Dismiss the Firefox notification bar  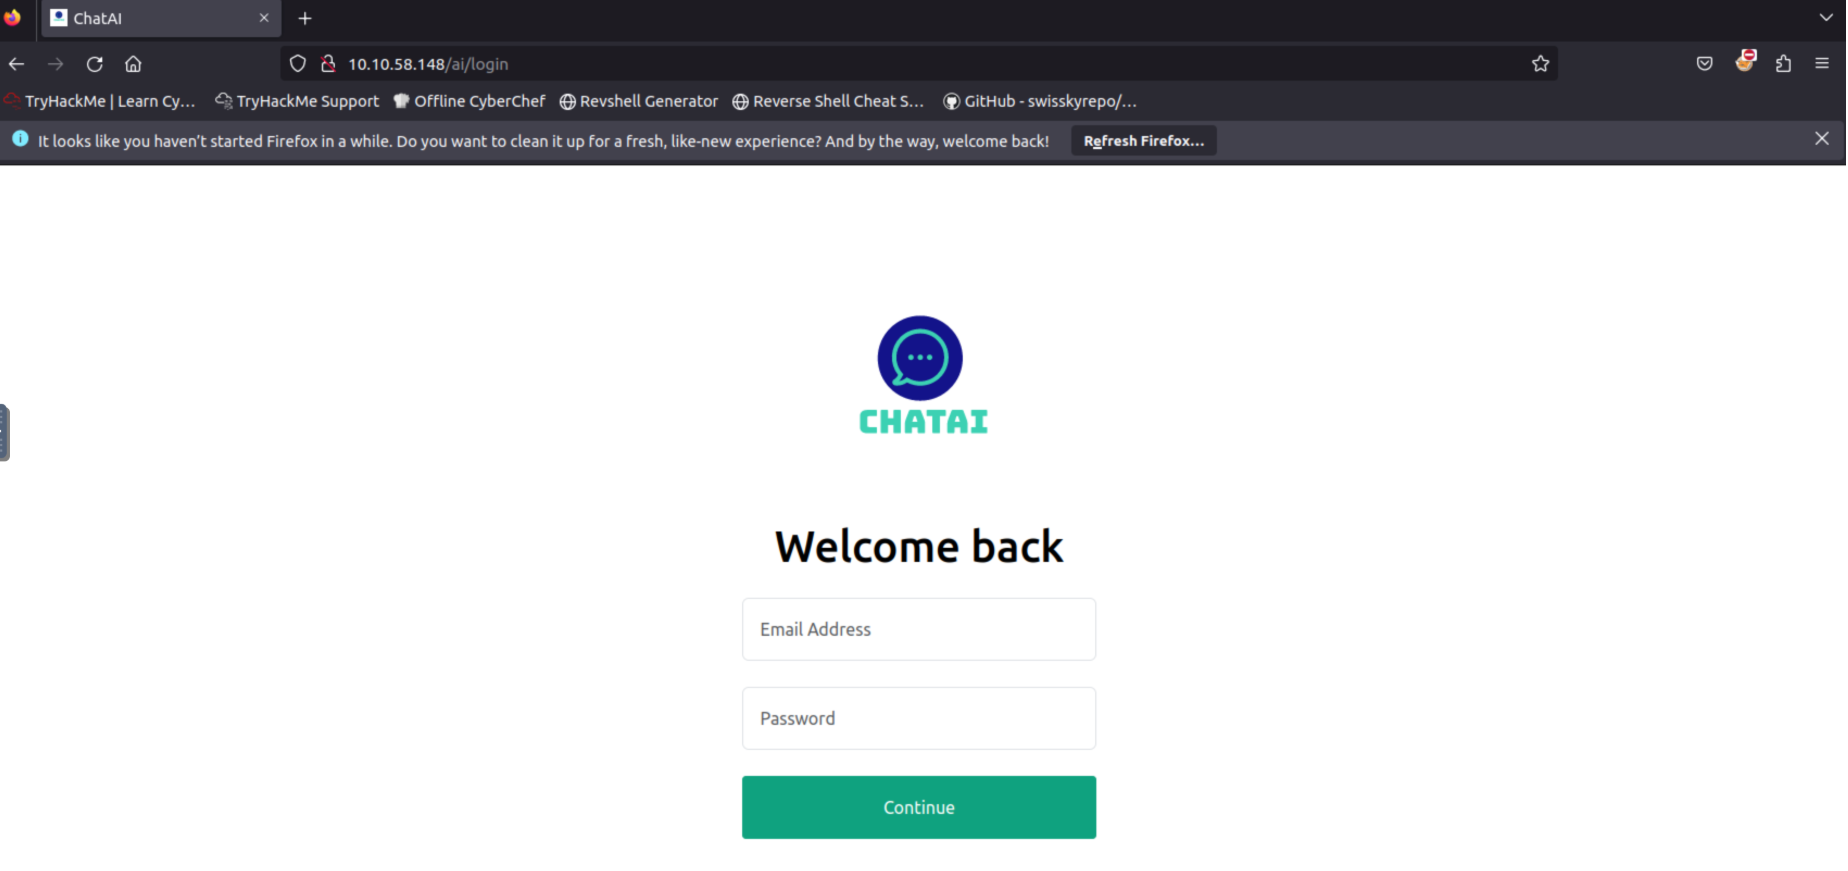[x=1822, y=139]
